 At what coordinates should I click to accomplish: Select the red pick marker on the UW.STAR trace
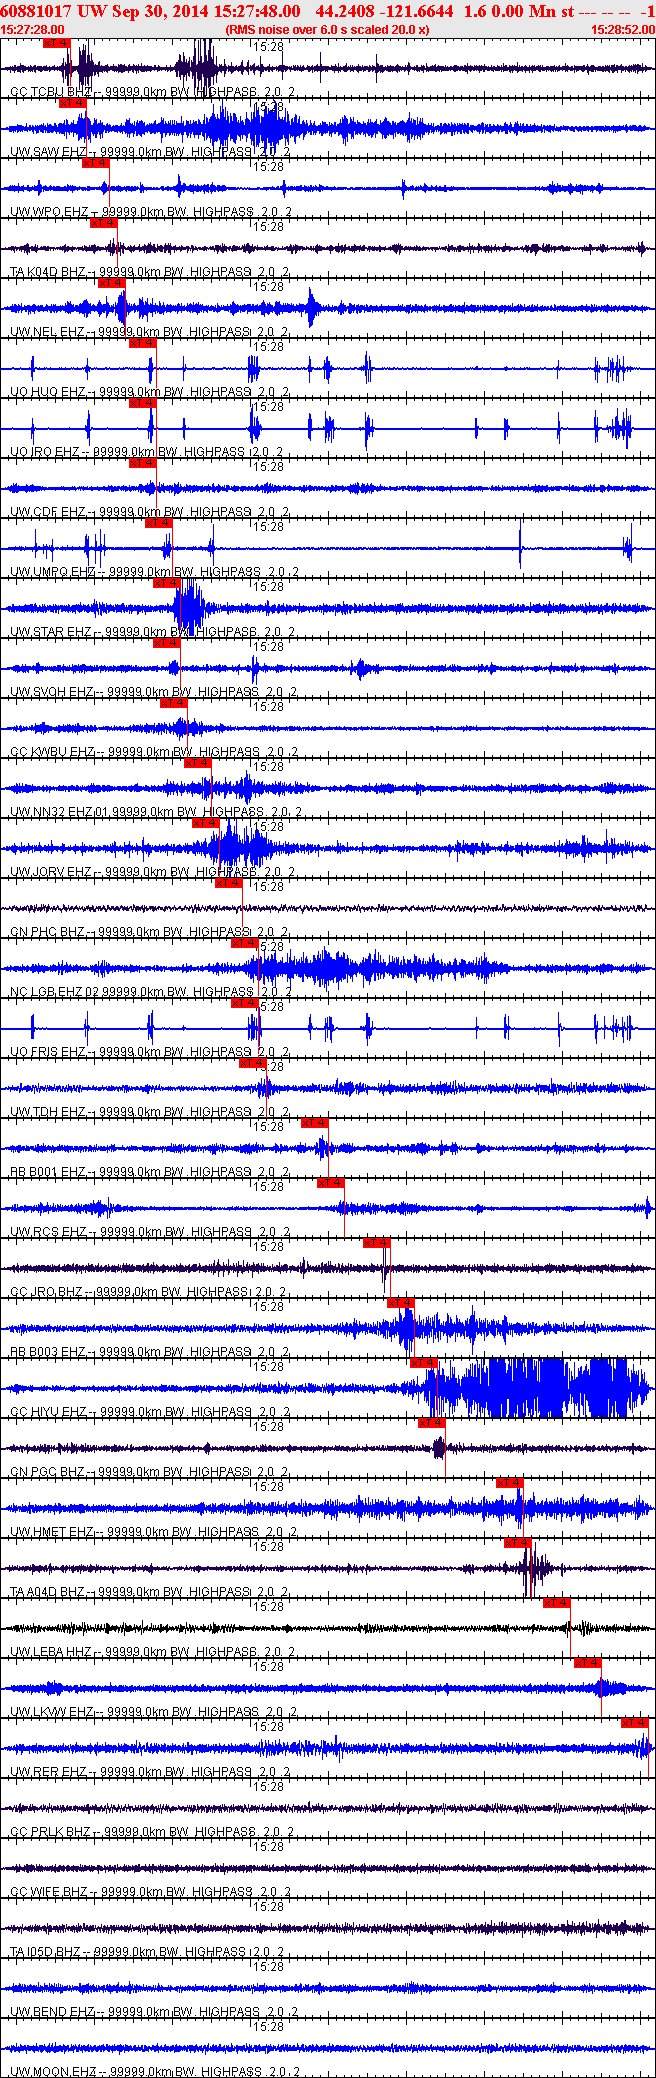(x=166, y=583)
